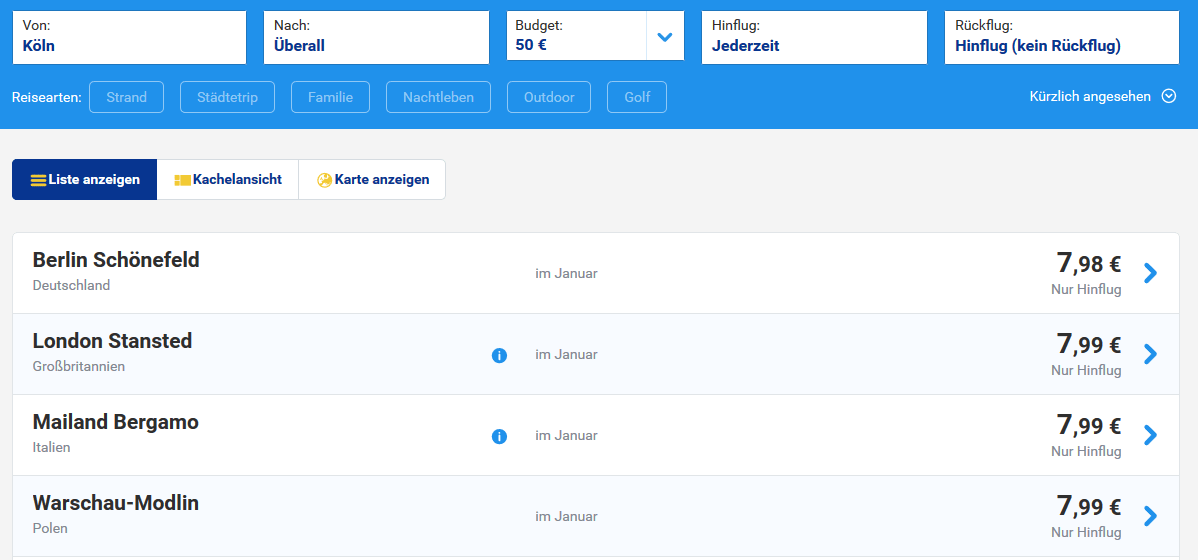This screenshot has height=560, width=1198.
Task: Click the Reisearten label
Action: [x=47, y=97]
